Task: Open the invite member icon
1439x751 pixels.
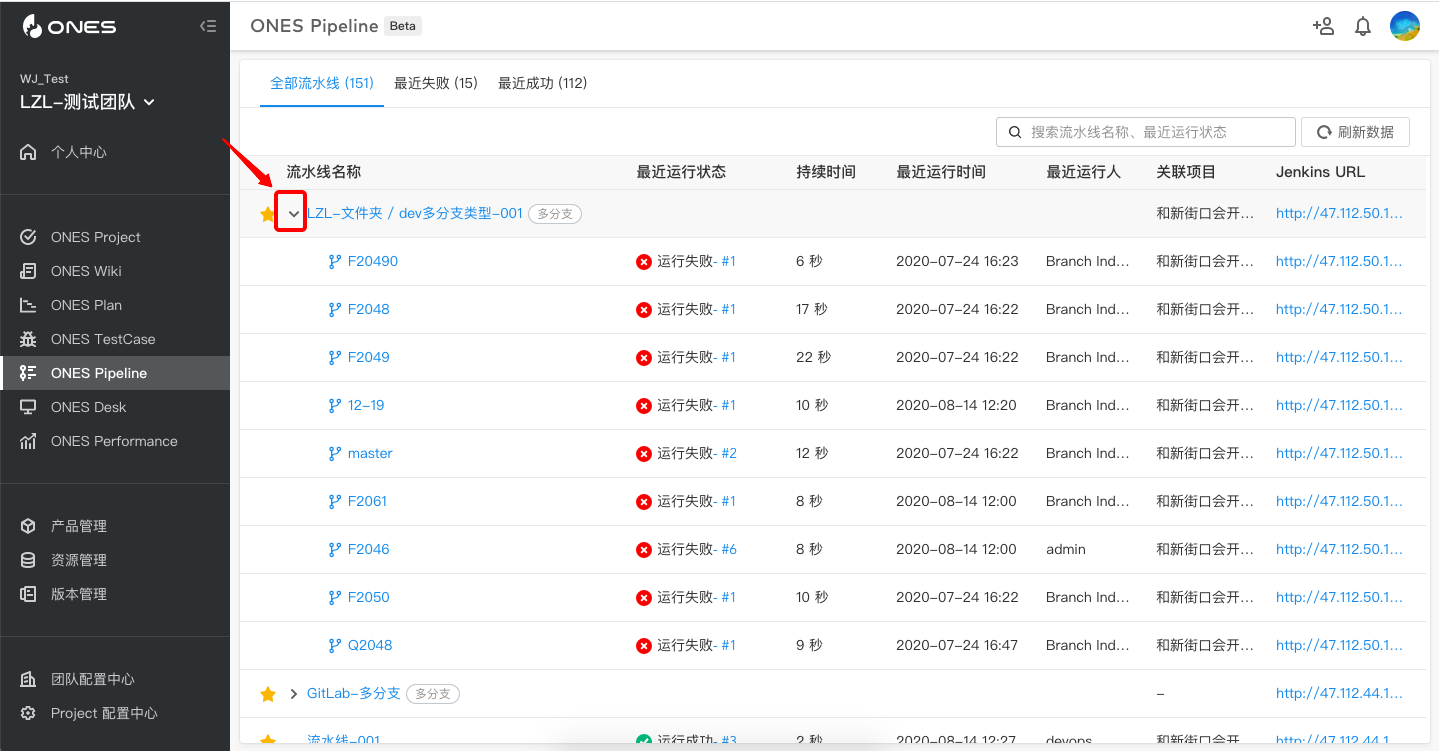Action: click(x=1323, y=26)
